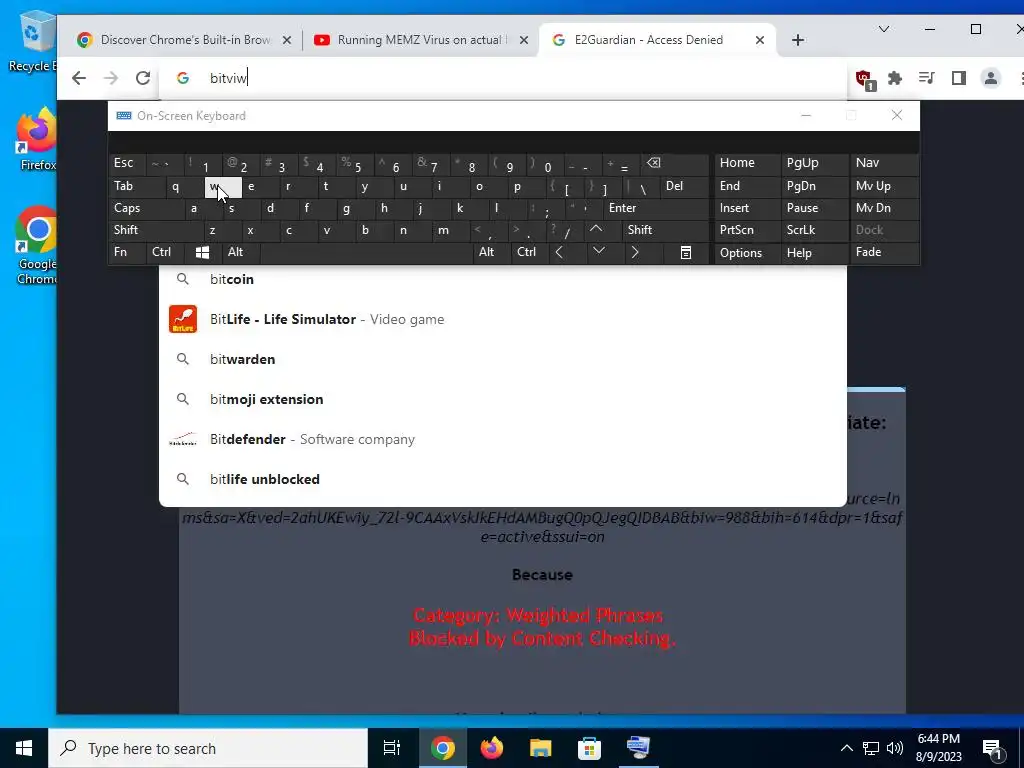Open Task View on the taskbar

click(392, 748)
